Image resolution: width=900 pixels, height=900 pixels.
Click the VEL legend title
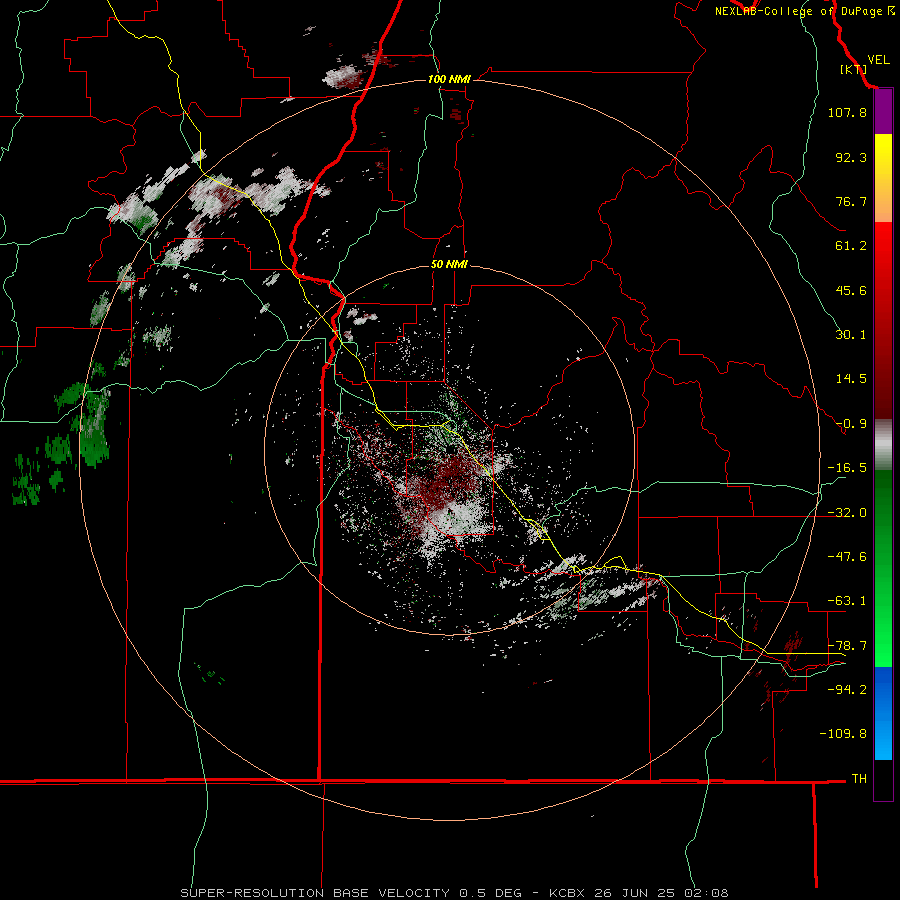(878, 60)
